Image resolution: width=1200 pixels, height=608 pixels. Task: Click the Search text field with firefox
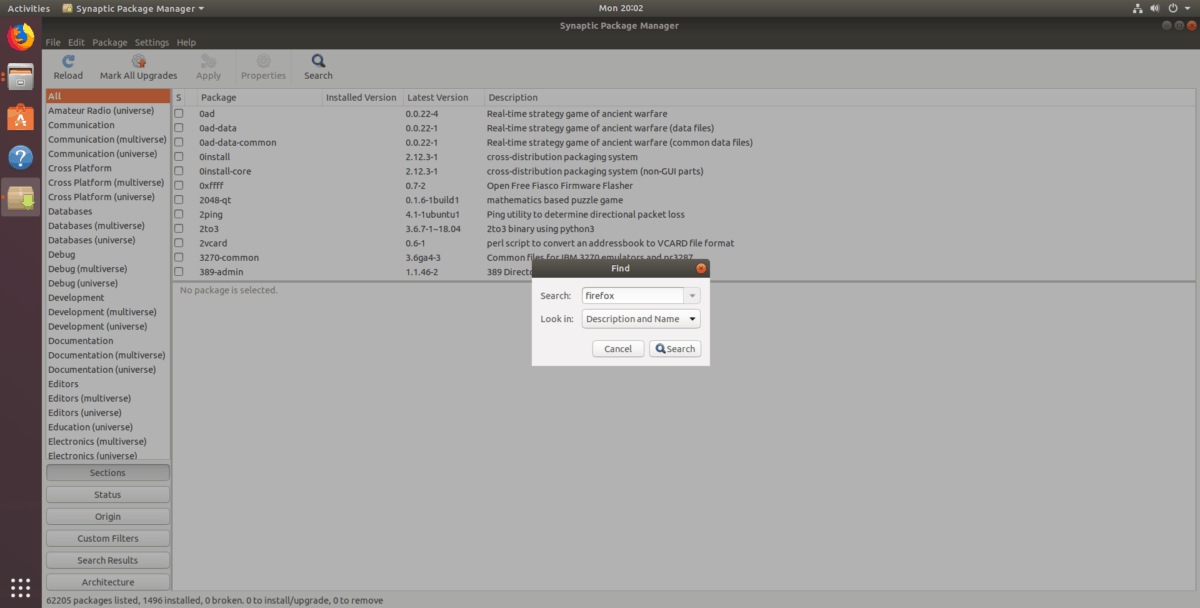pyautogui.click(x=633, y=296)
